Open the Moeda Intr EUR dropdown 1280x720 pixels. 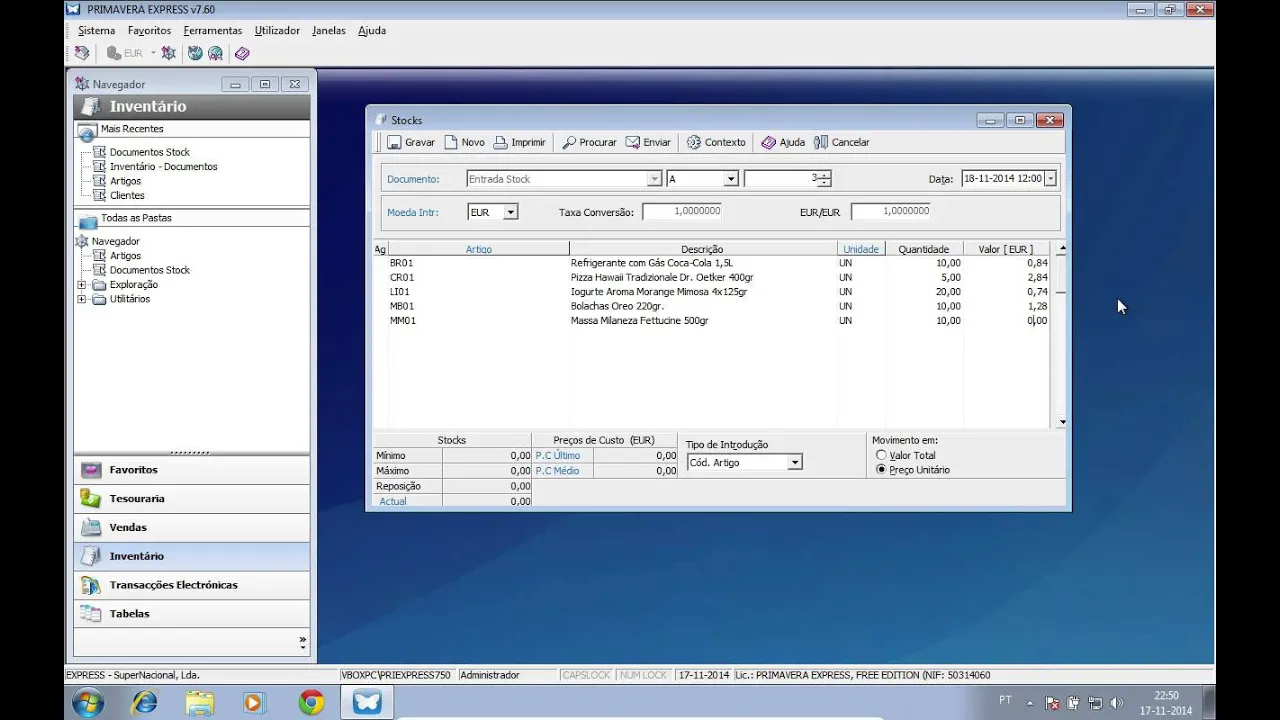click(511, 212)
